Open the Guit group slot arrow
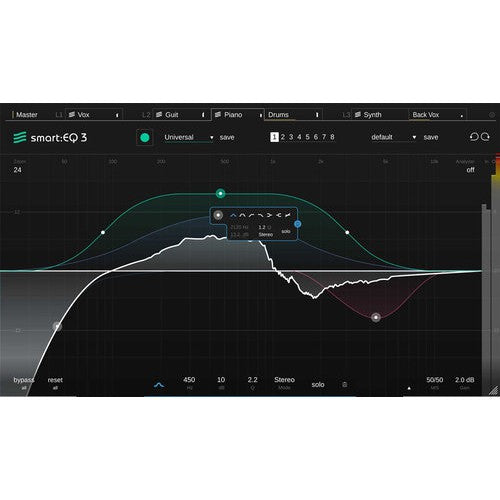Viewport: 500px width, 500px height. click(x=203, y=115)
